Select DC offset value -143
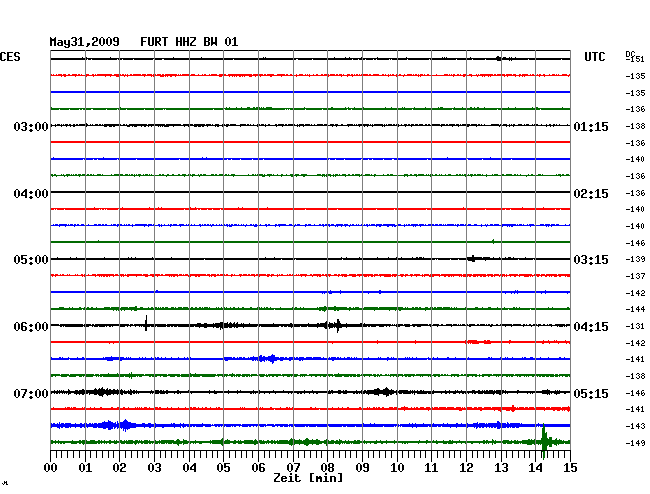This screenshot has width=650, height=494. 635,426
